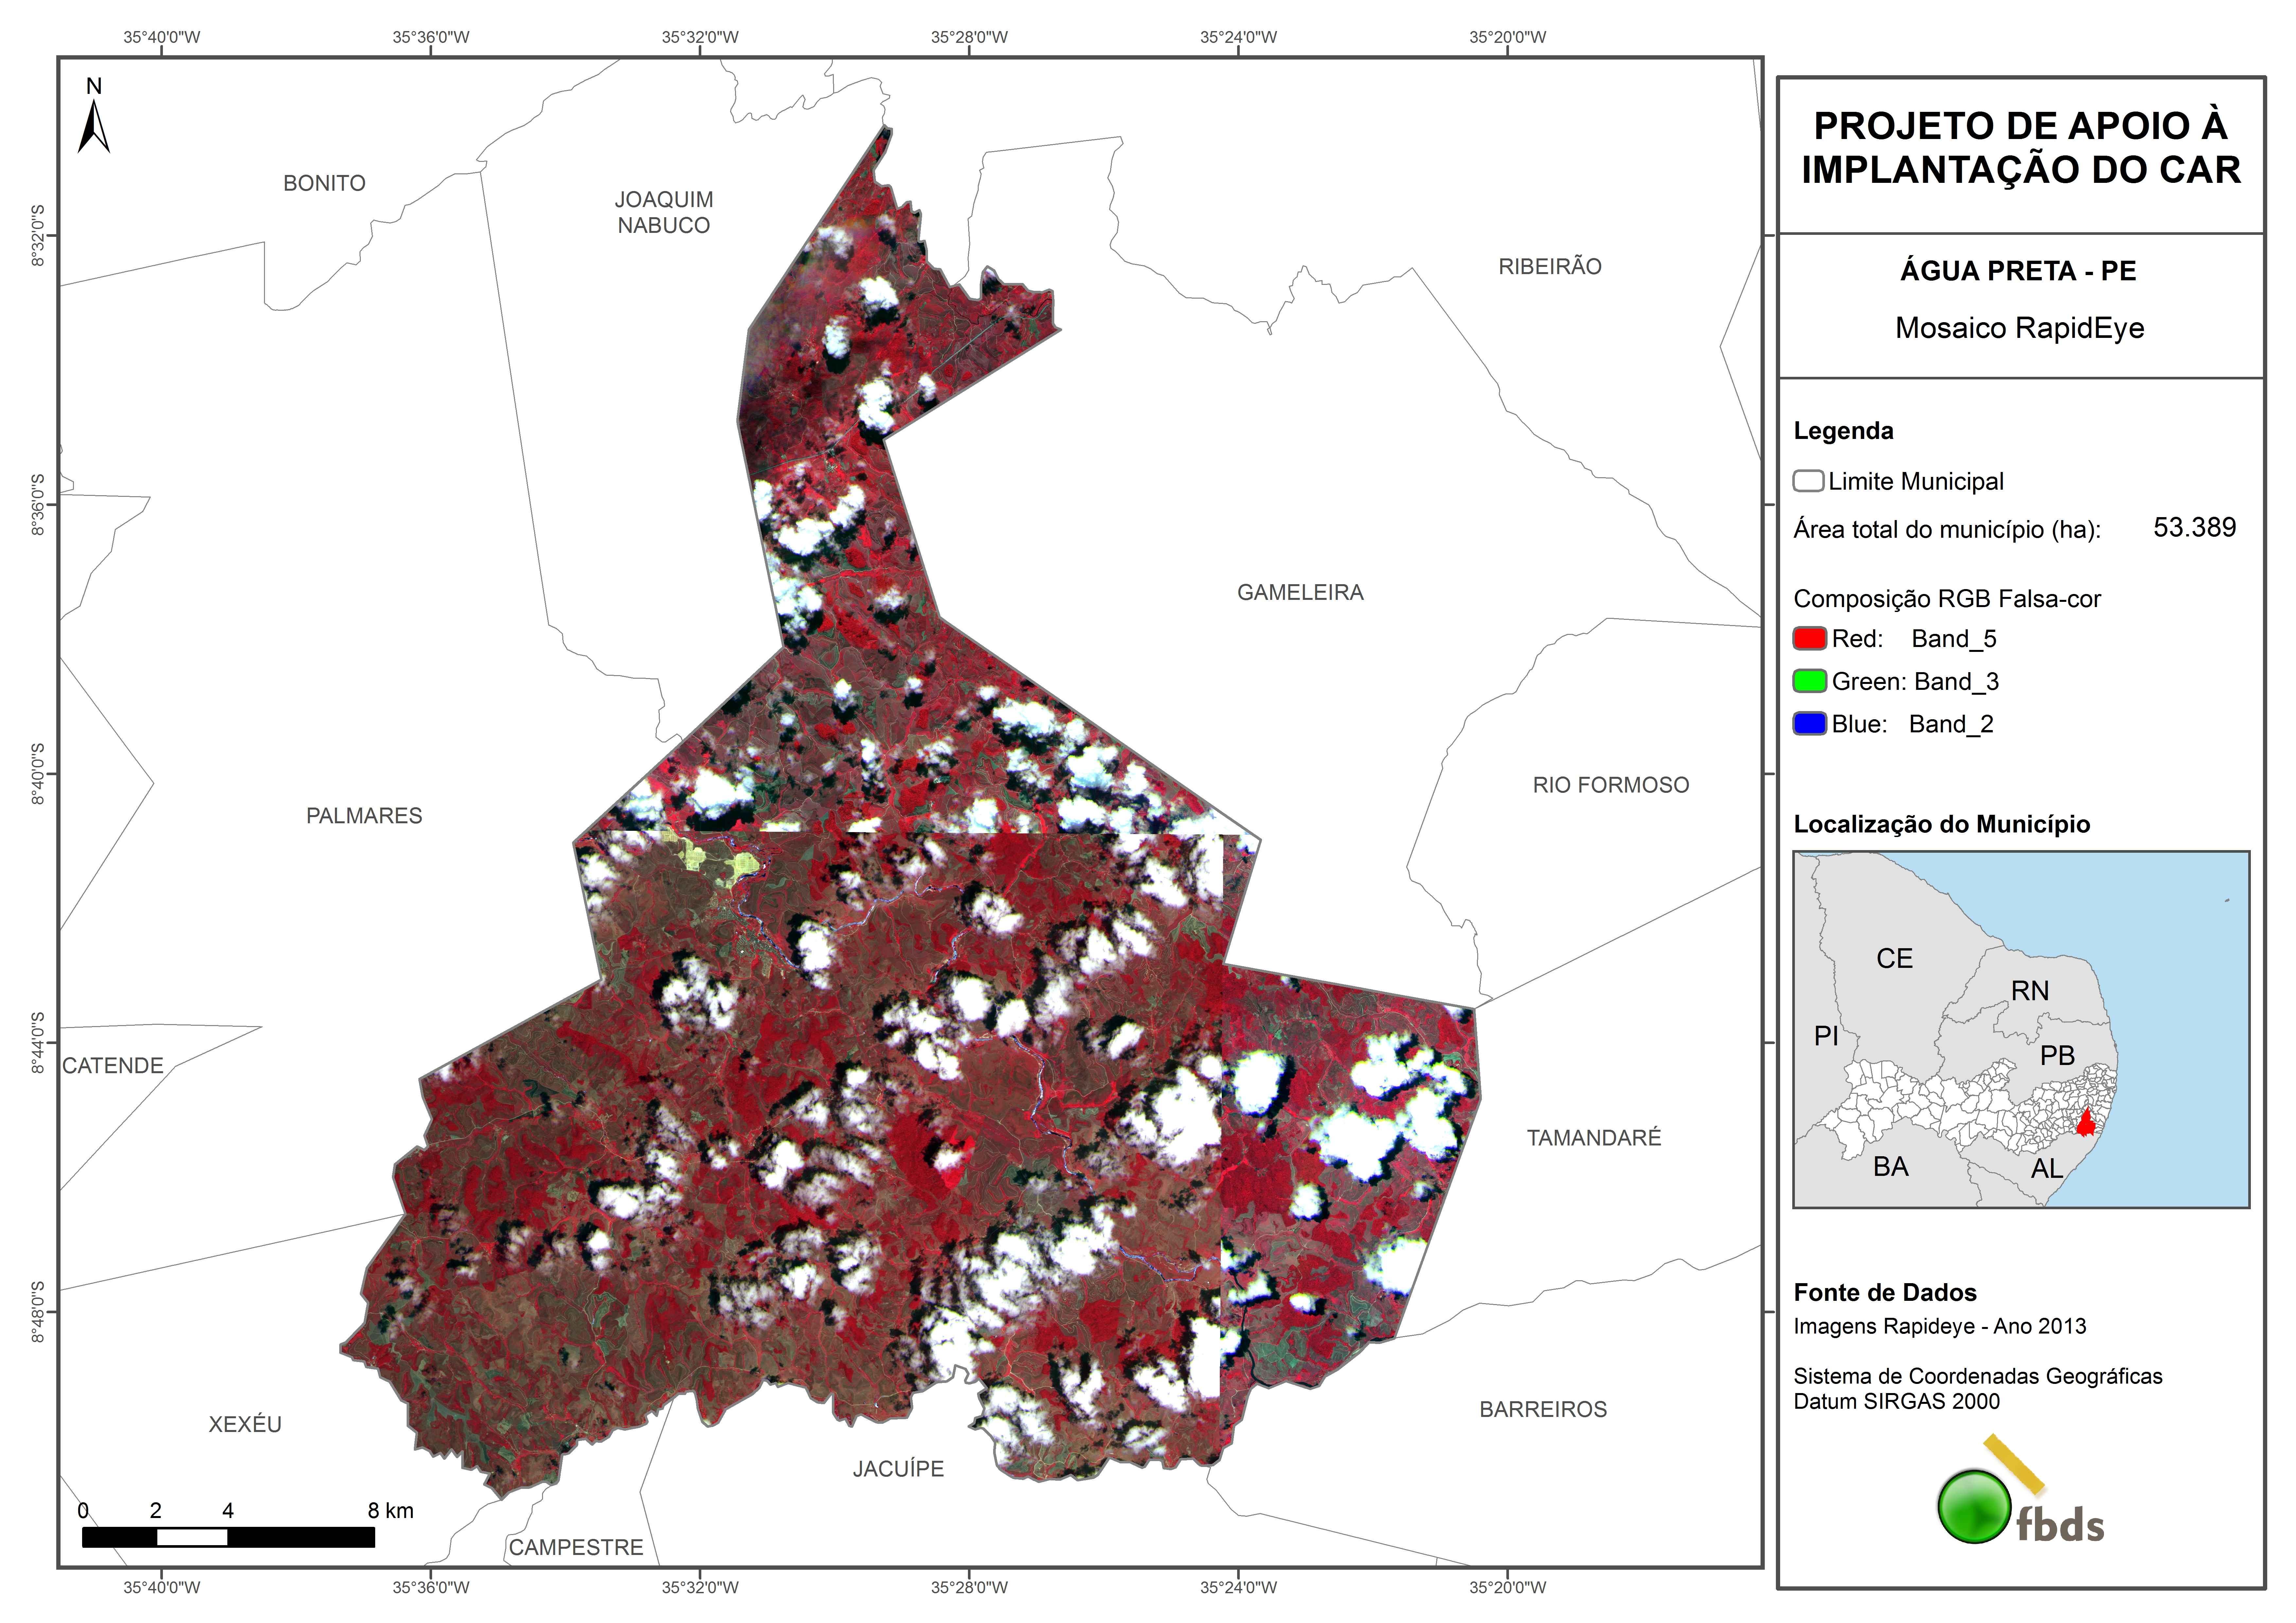This screenshot has height=1623, width=2296.
Task: Click the JOAQUIM NABUCO label
Action: pos(664,212)
